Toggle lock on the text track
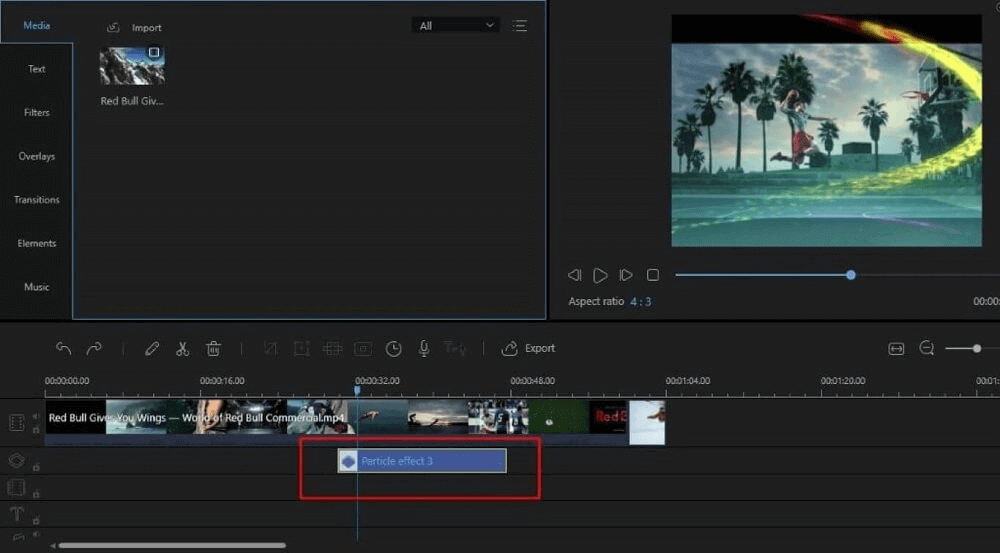Screen dimensions: 1000x553 [37, 520]
